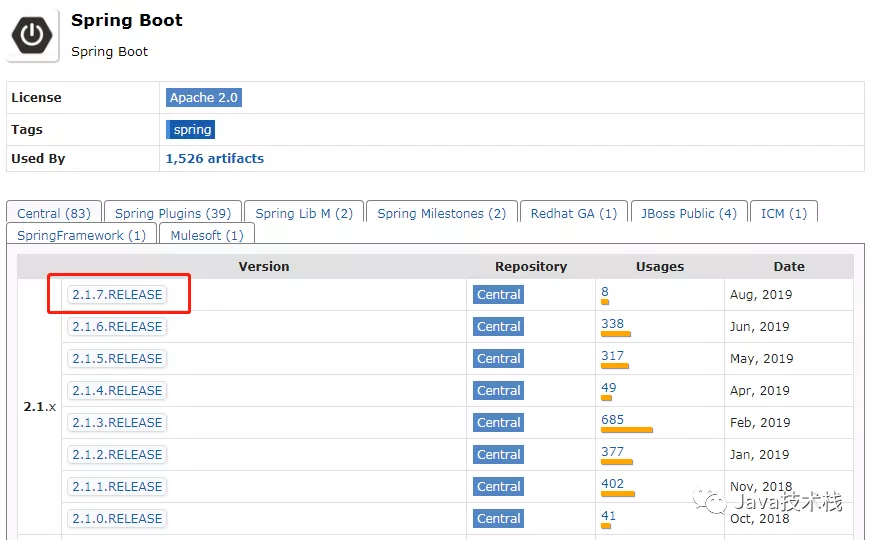Click Central badge in the 2.1.5.RELEASE row
This screenshot has width=871, height=540.
(x=498, y=358)
